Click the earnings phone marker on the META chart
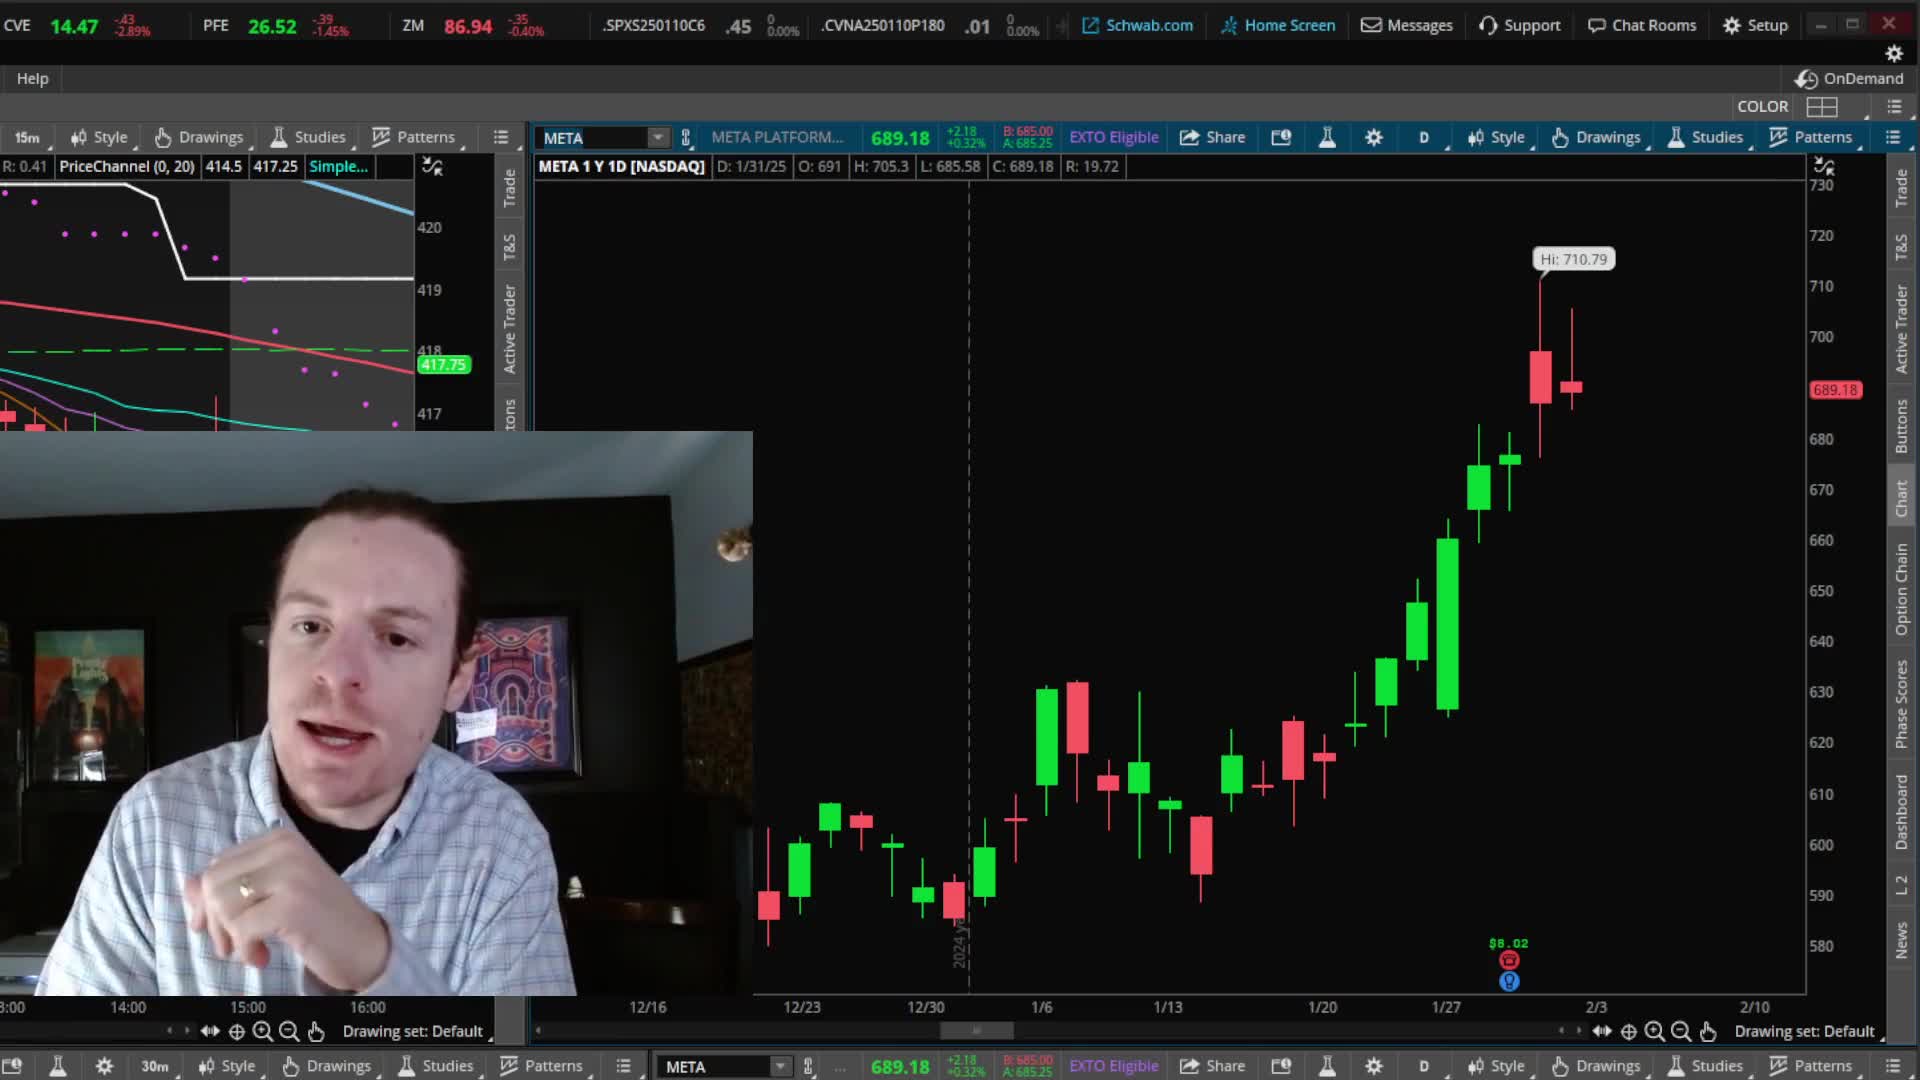Viewport: 1920px width, 1080px height. pos(1509,960)
